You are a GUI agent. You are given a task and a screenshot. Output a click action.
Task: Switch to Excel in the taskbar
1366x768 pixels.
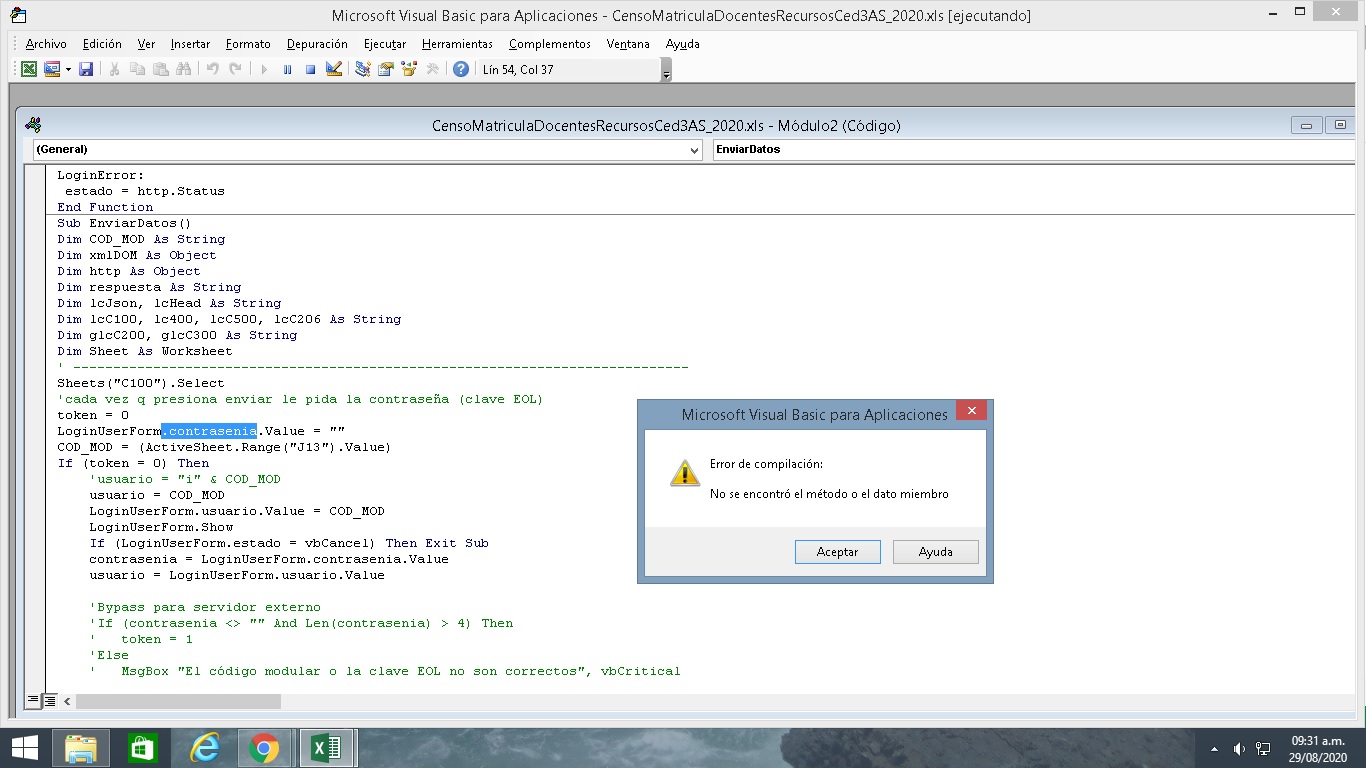point(326,748)
